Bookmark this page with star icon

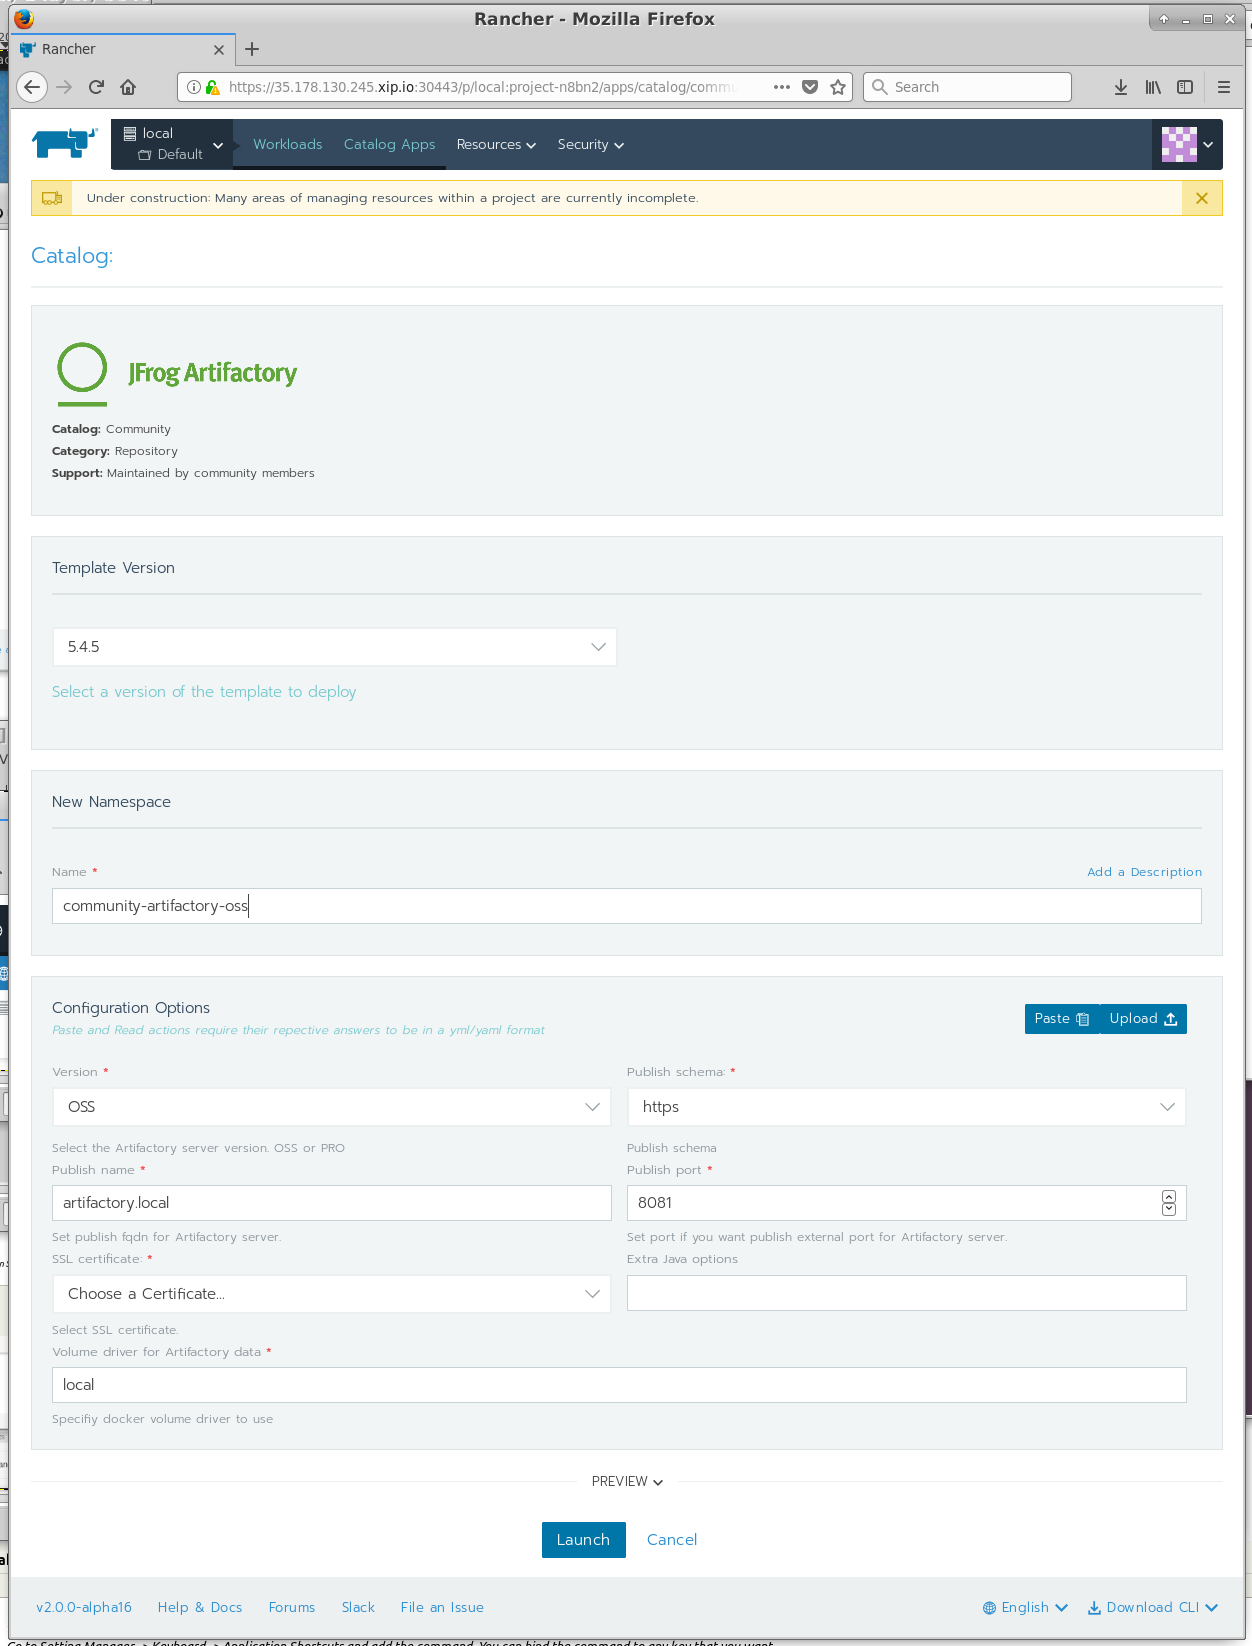(838, 87)
